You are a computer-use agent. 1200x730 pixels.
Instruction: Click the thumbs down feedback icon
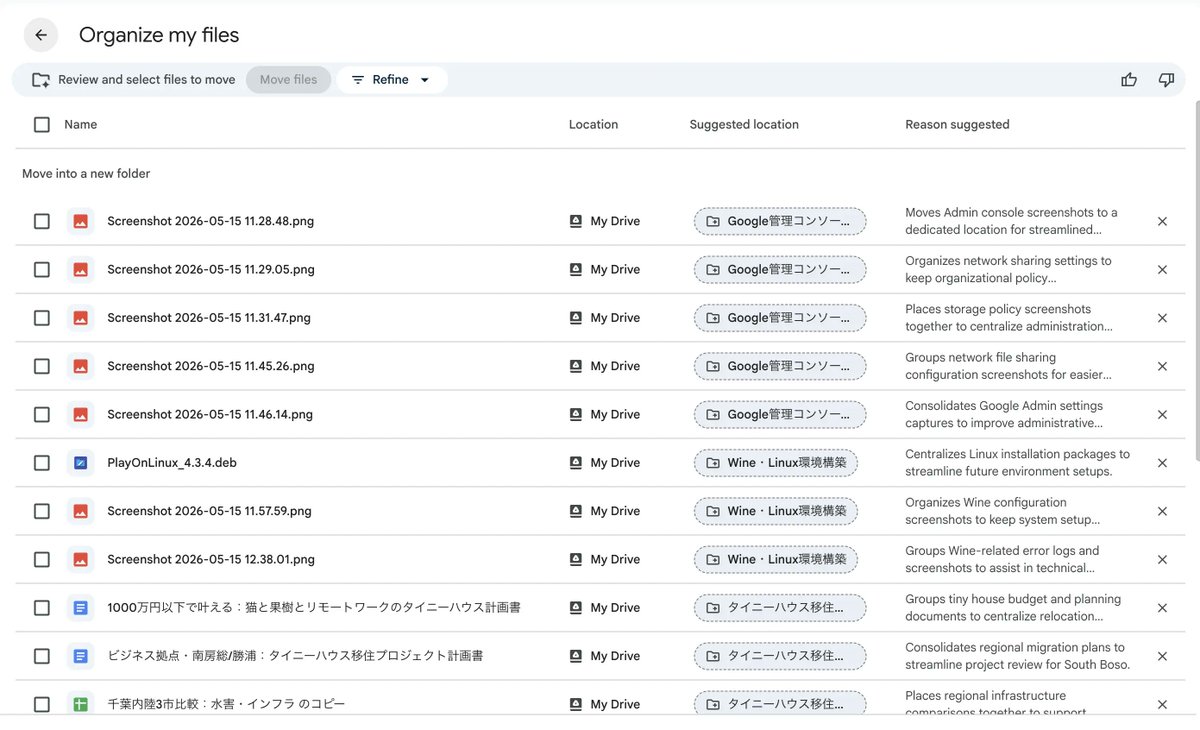coord(1166,80)
